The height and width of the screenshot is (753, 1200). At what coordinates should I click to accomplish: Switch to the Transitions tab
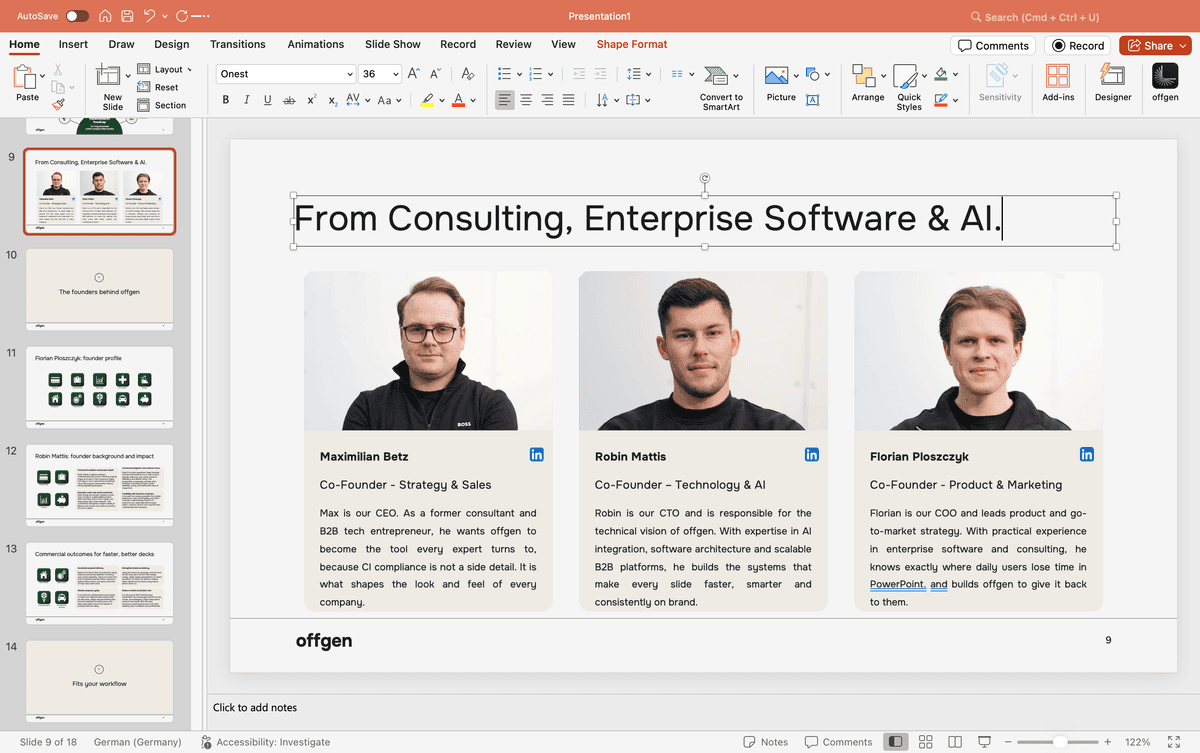click(238, 44)
